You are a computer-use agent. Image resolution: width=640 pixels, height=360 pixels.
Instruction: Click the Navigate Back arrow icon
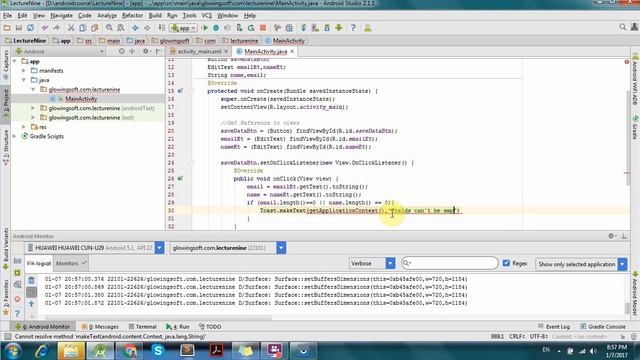pos(135,28)
